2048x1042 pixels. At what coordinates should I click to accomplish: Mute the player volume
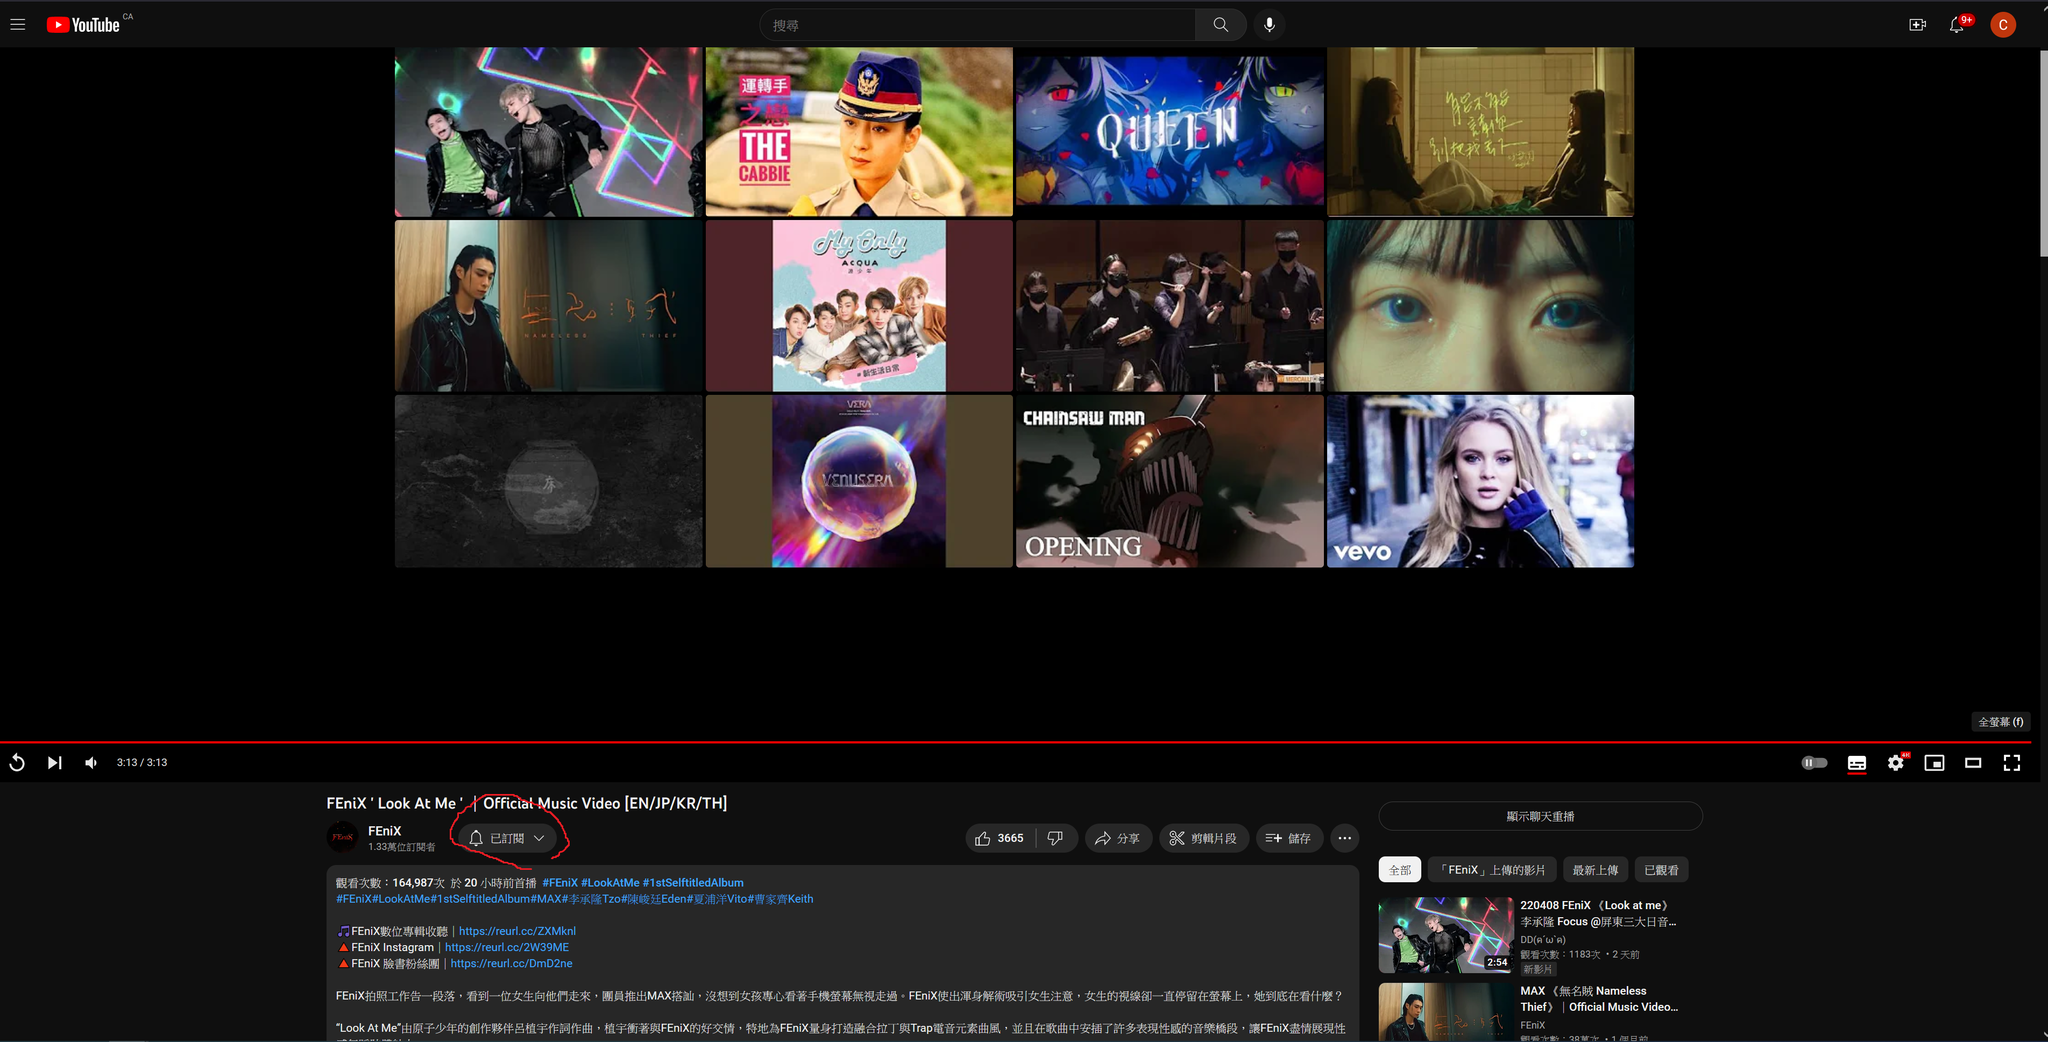point(91,763)
